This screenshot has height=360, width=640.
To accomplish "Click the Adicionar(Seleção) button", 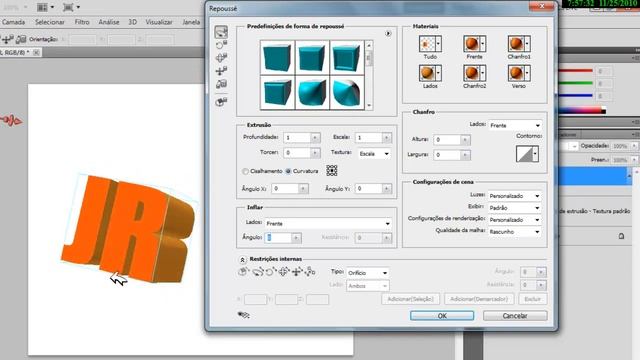I will click(x=411, y=299).
